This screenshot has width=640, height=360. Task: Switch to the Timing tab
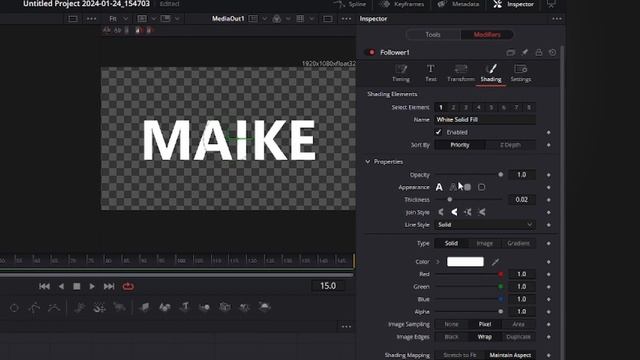tap(401, 73)
